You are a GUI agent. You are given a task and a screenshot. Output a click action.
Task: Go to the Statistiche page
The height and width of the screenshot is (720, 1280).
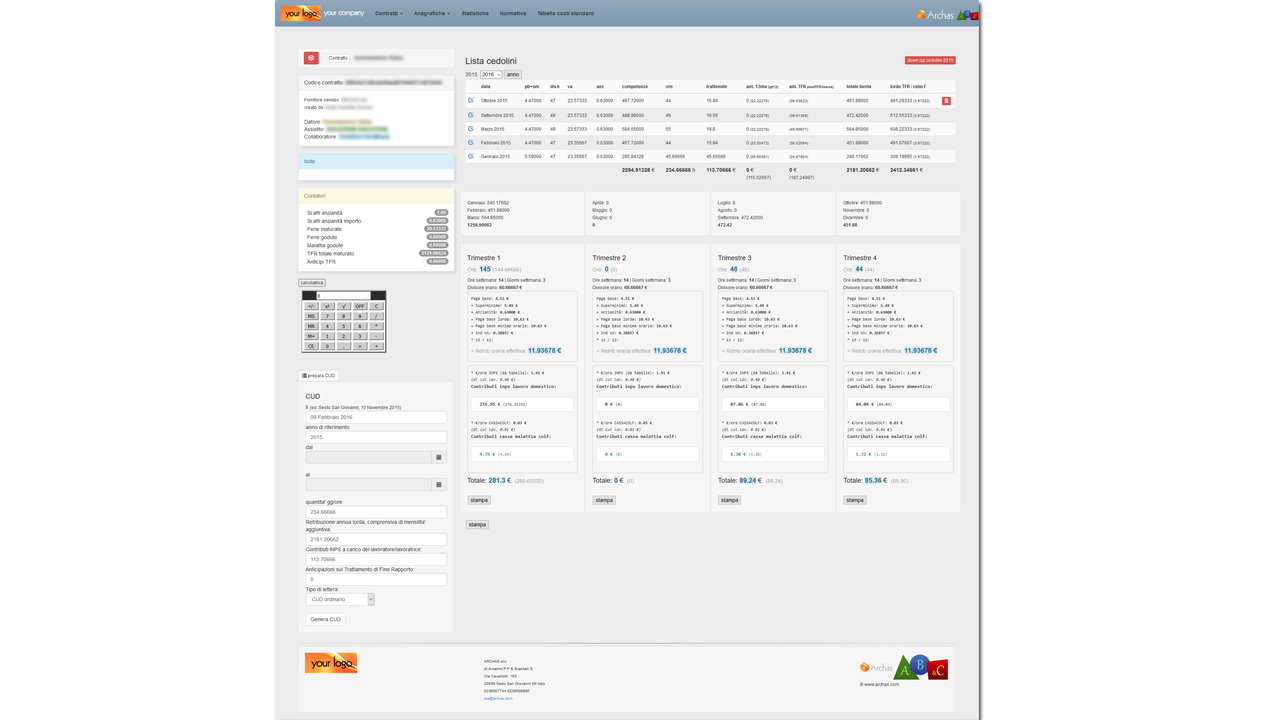pos(475,13)
